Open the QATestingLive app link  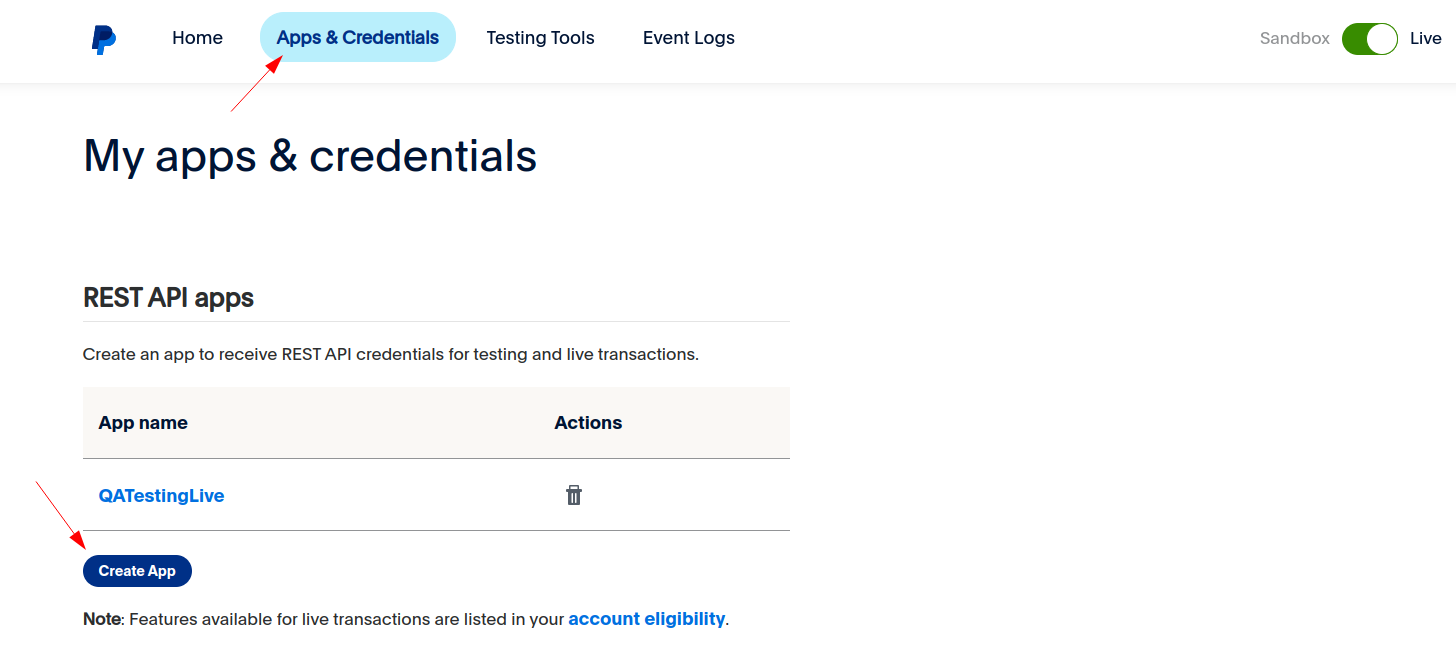161,496
